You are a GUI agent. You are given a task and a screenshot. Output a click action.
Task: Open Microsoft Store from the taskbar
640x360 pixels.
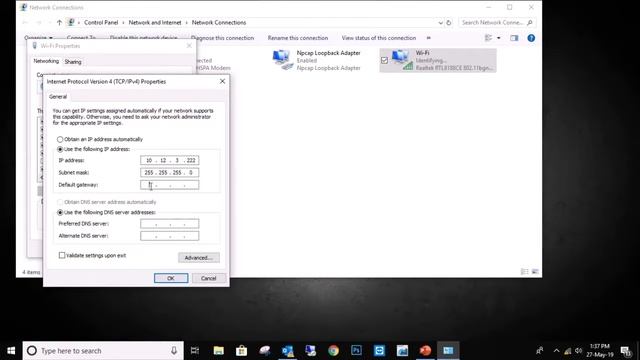point(241,351)
